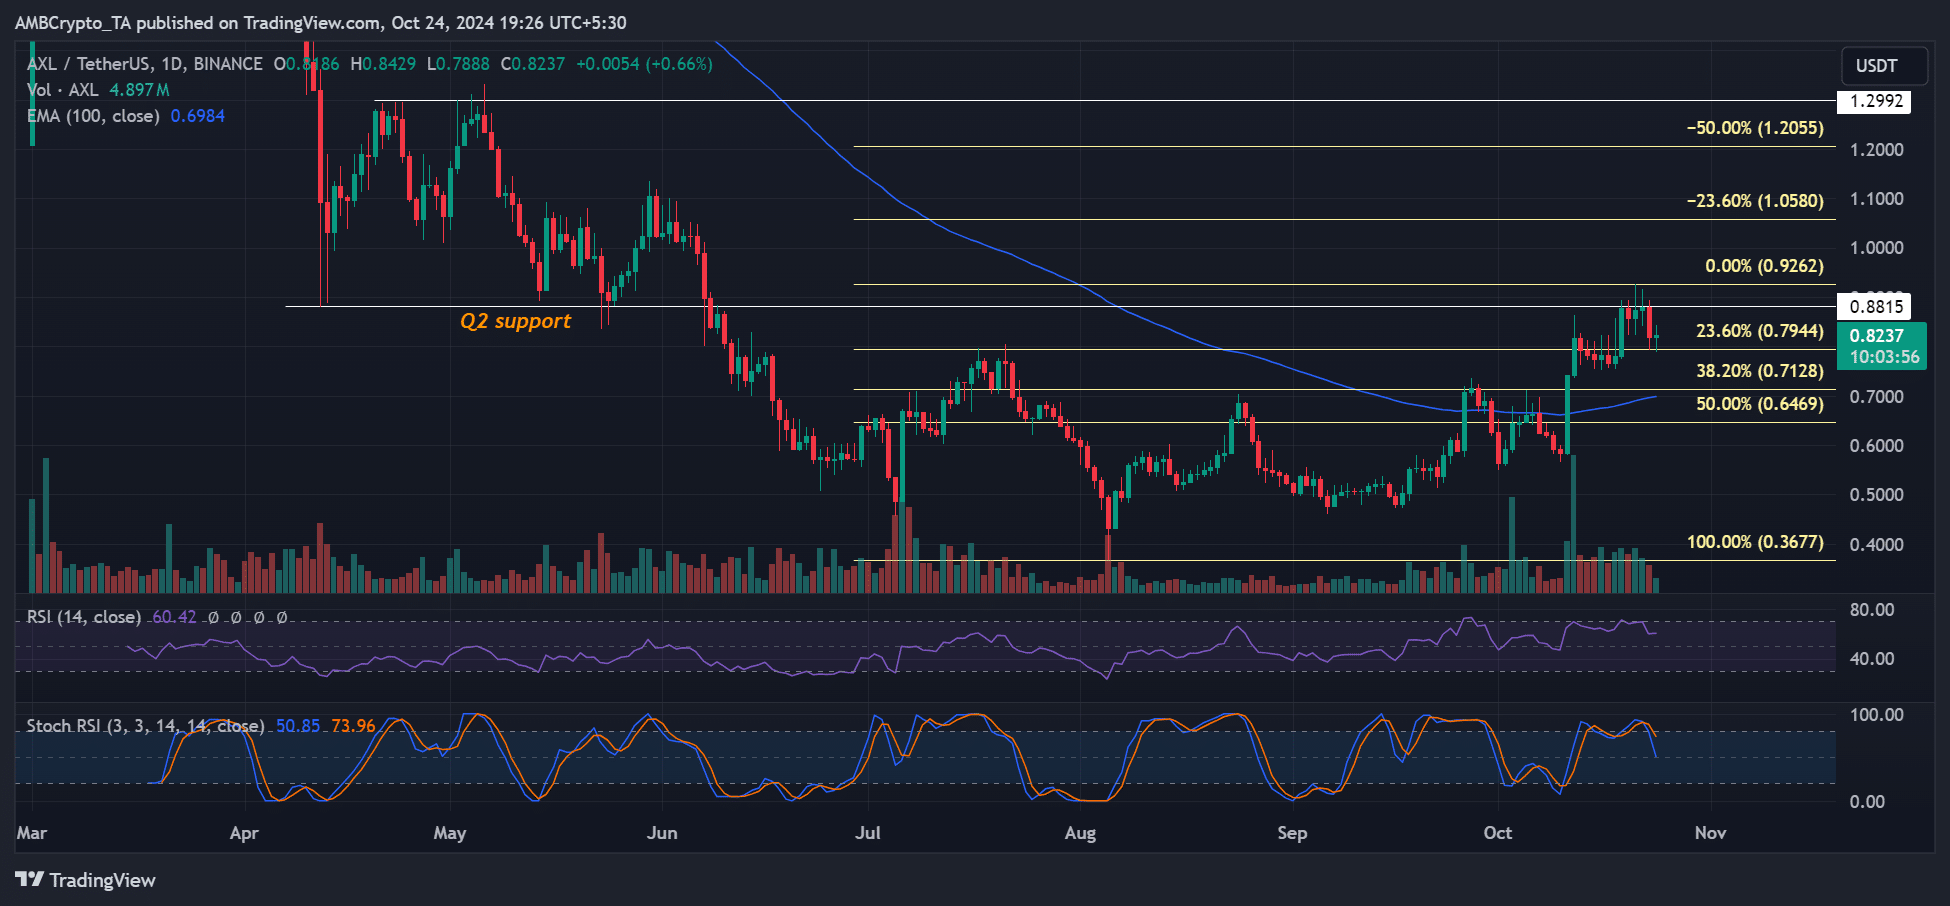Click the Mar label on time axis
This screenshot has width=1950, height=906.
click(32, 833)
